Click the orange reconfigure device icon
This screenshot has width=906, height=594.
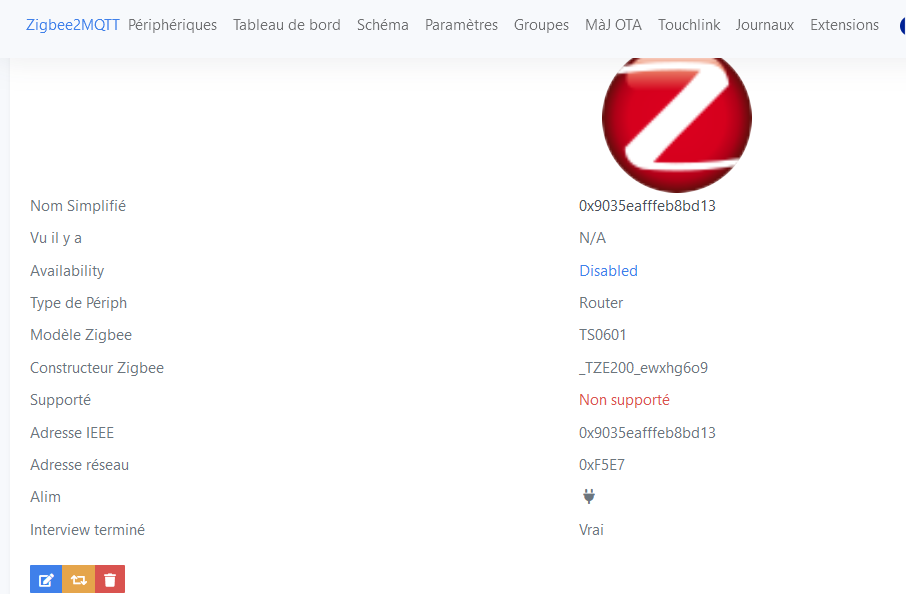click(78, 580)
